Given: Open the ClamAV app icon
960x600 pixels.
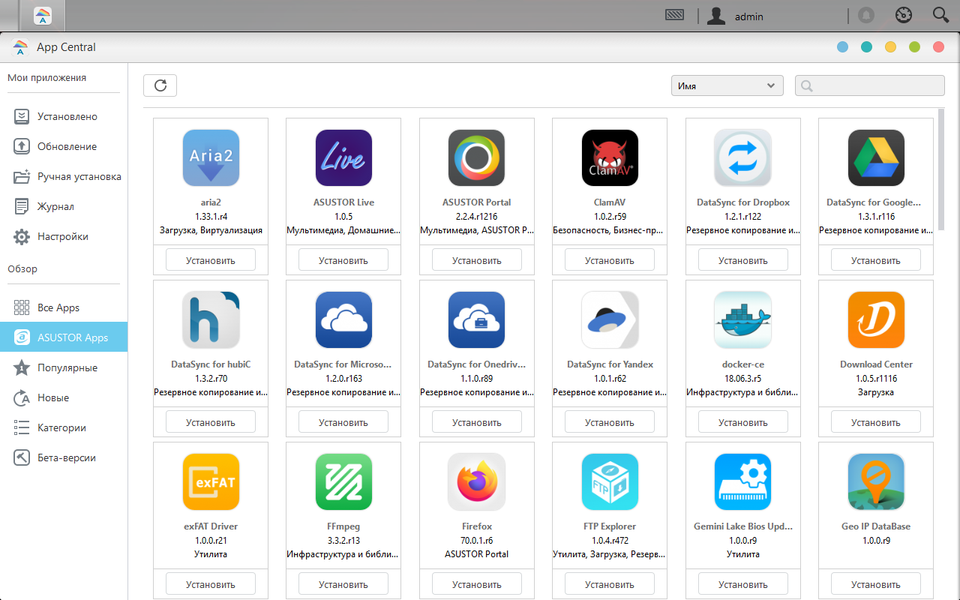Looking at the screenshot, I should tap(610, 158).
